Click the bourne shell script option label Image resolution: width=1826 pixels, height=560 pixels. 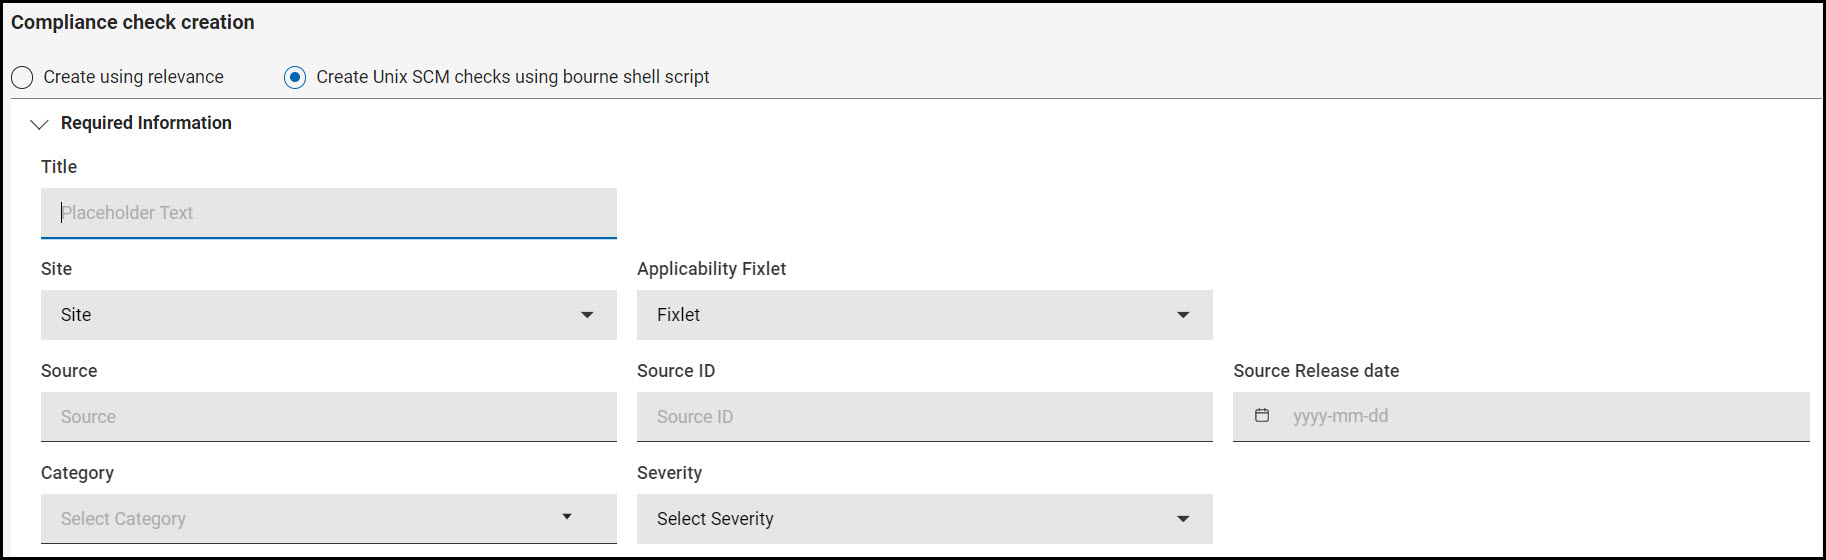[512, 77]
